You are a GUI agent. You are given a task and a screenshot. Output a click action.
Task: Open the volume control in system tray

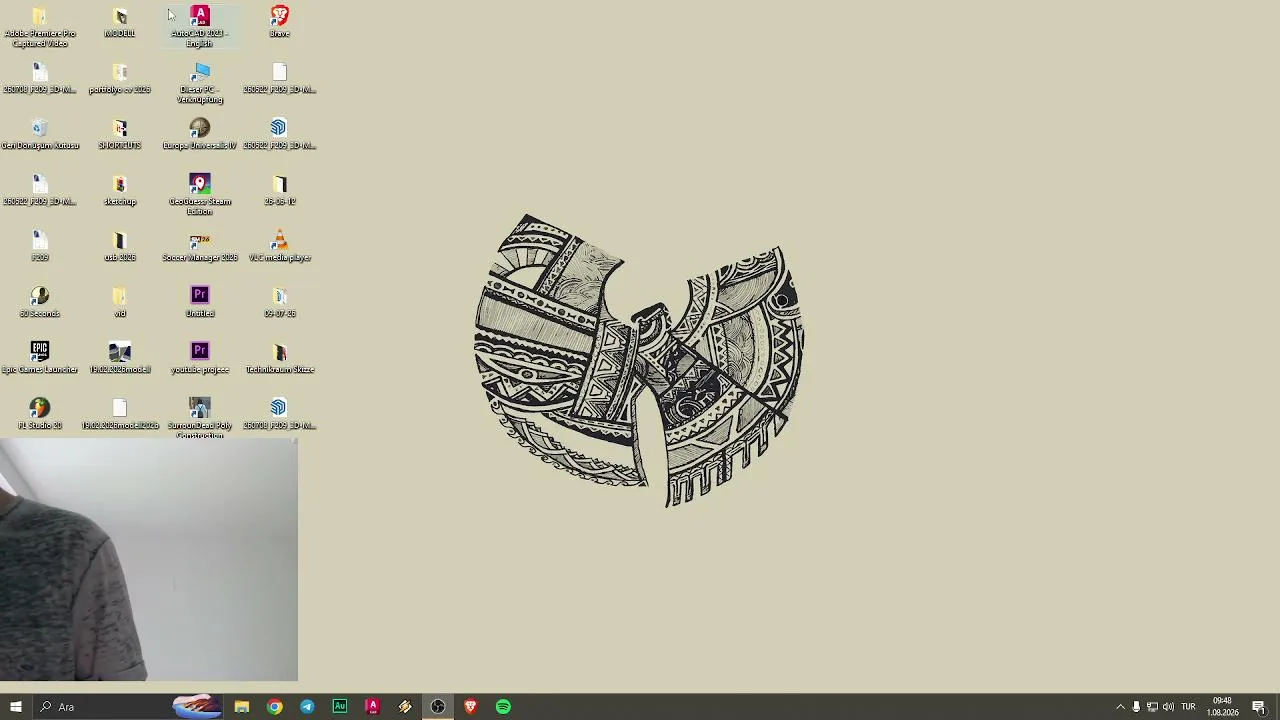click(x=1168, y=707)
